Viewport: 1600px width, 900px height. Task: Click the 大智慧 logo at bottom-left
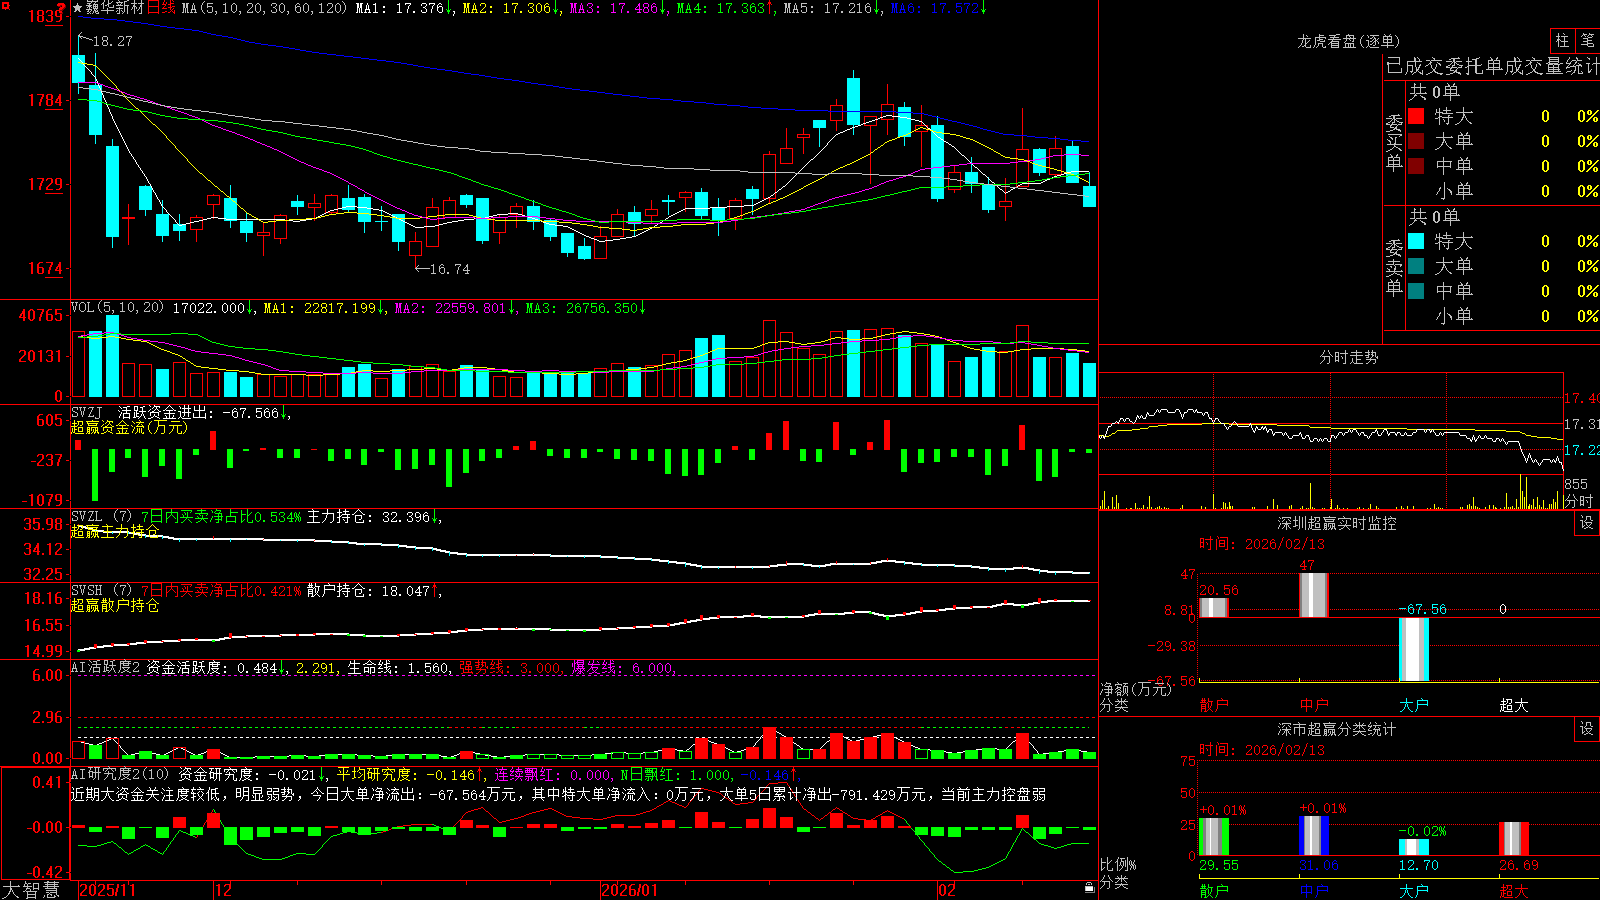tap(31, 890)
